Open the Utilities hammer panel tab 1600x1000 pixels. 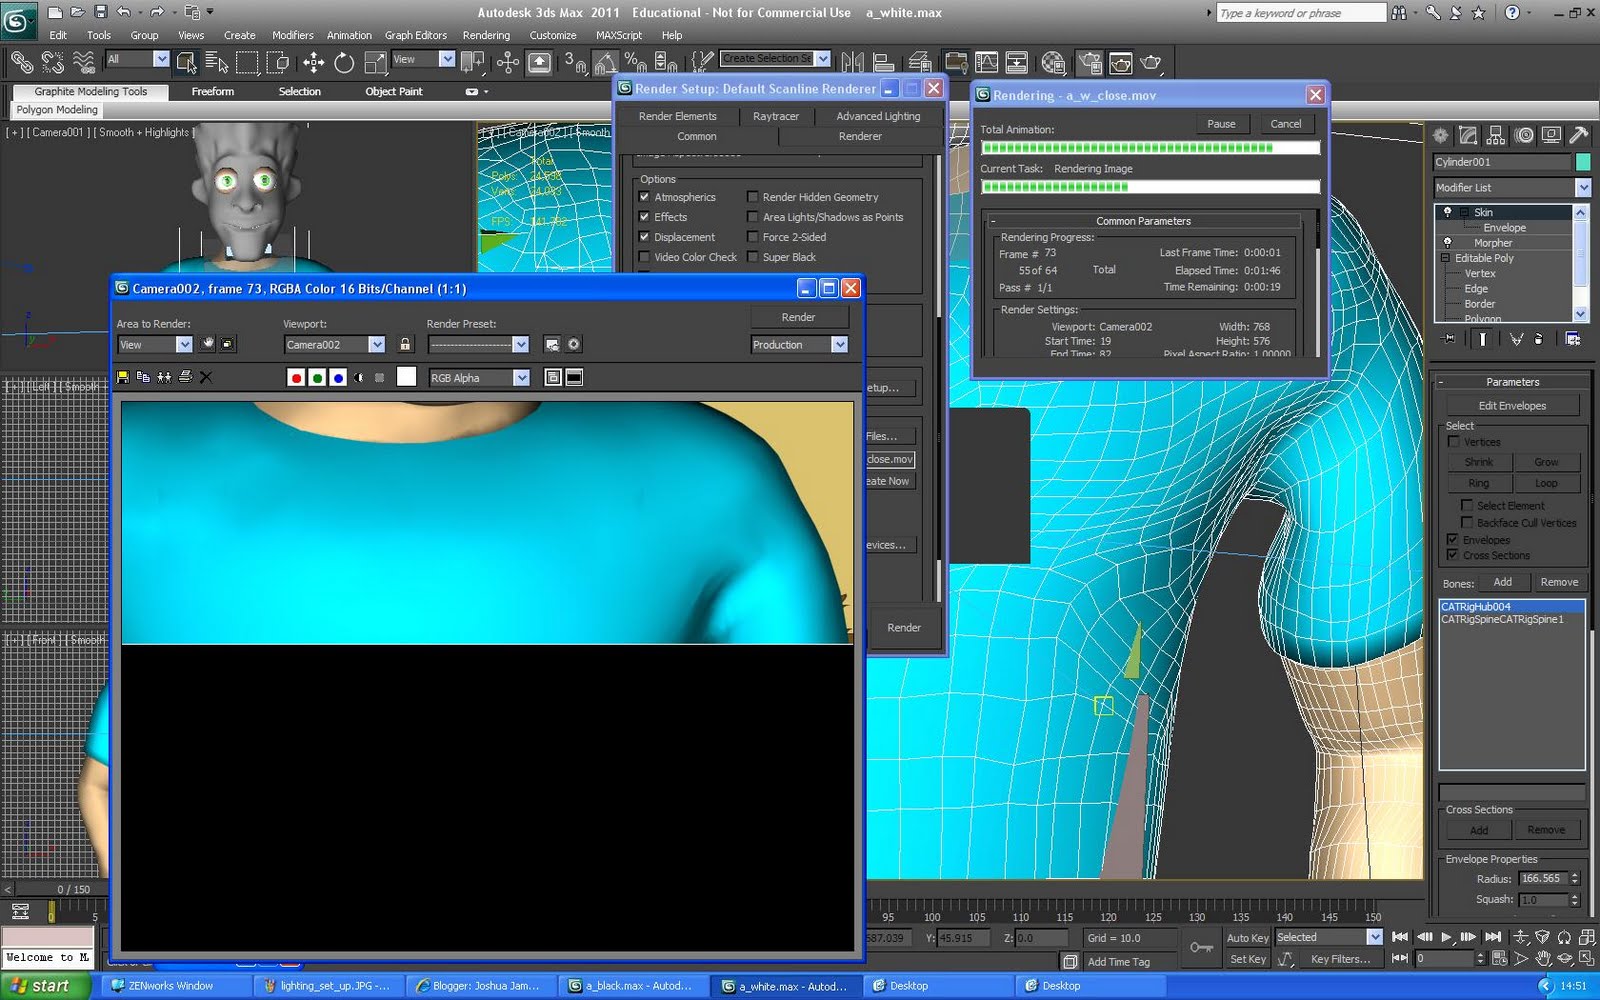[x=1579, y=135]
